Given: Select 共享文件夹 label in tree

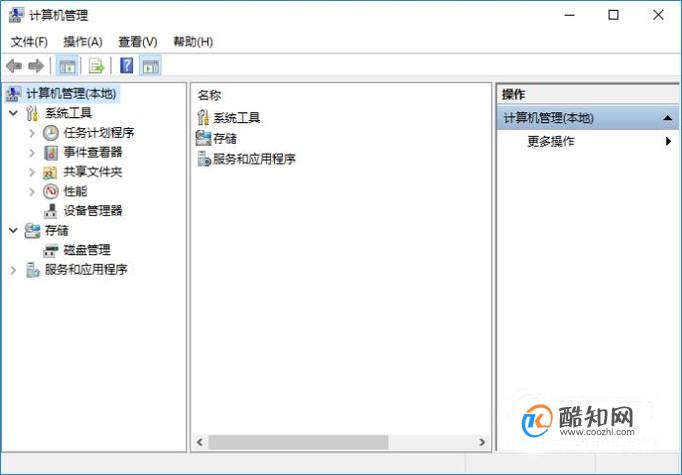Looking at the screenshot, I should coord(93,171).
